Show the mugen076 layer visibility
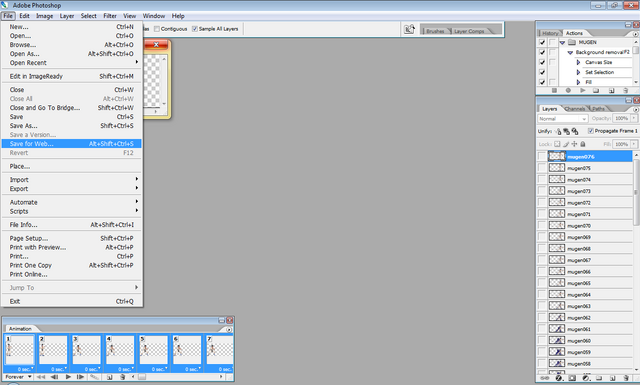Screen dimensions: 640x385 (x=542, y=156)
